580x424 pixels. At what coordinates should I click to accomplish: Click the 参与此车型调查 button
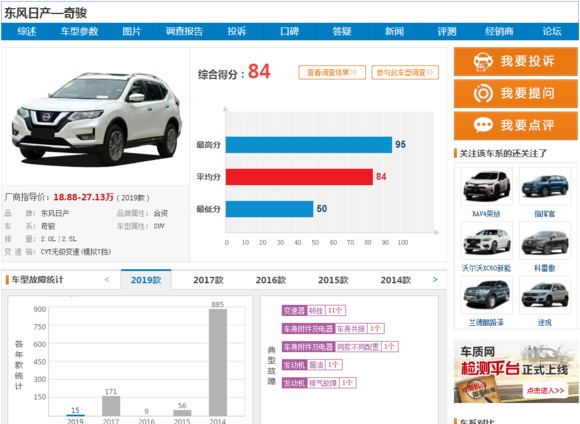click(405, 73)
